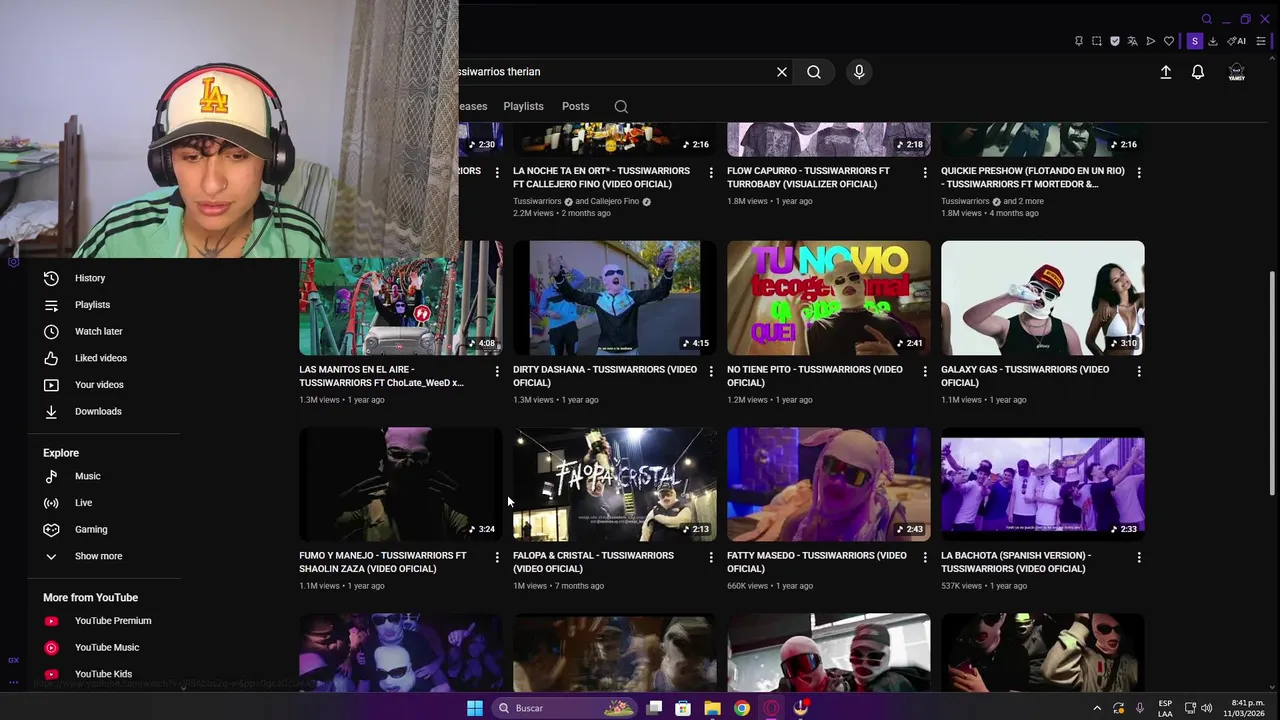Click the YouTube search magnifier button
The width and height of the screenshot is (1280, 720).
pos(814,72)
